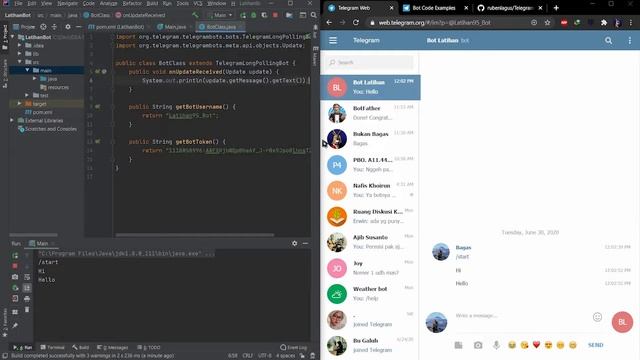
Task: Open Terminal tool window tab
Action: click(x=53, y=347)
